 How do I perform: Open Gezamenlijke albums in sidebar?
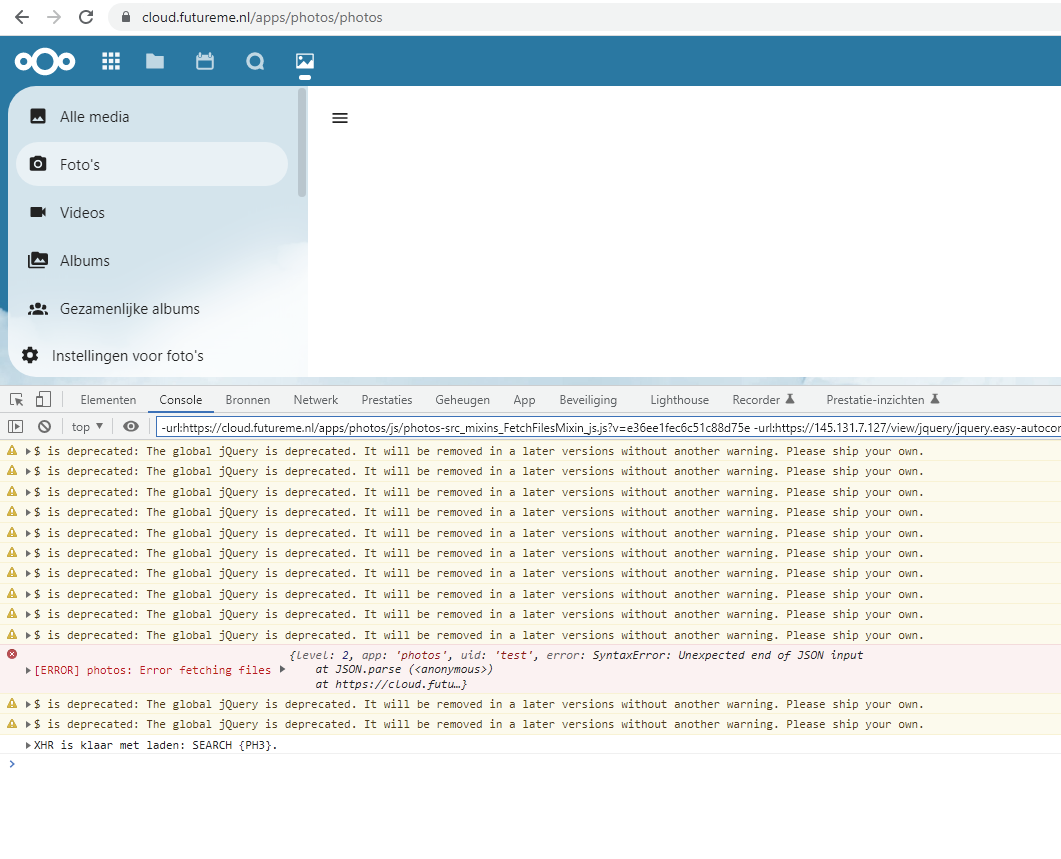[x=152, y=309]
